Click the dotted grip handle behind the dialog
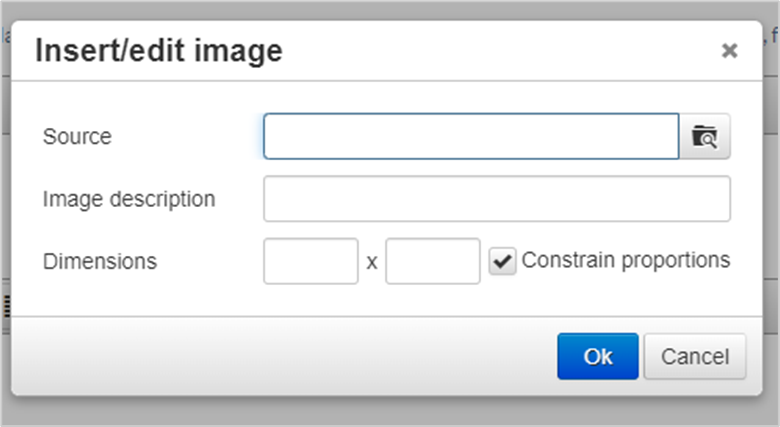The height and width of the screenshot is (427, 780). (7, 306)
